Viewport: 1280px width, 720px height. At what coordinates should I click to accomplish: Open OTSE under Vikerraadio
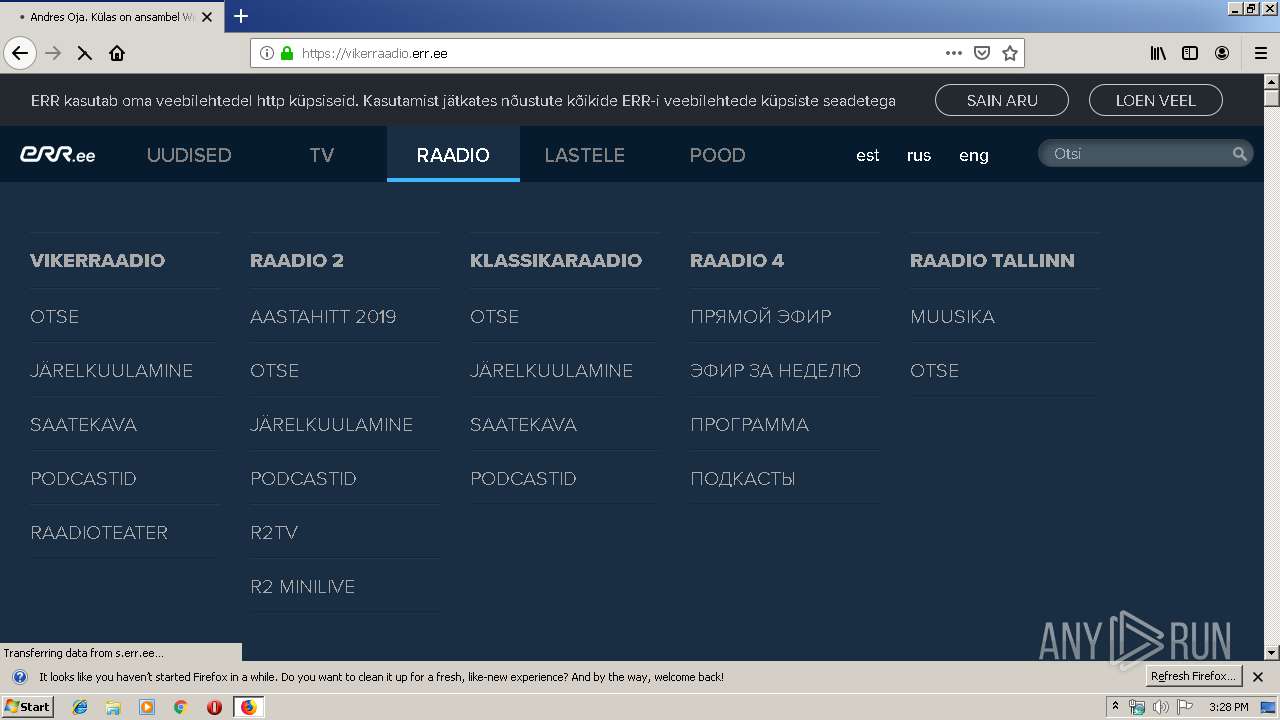point(54,316)
